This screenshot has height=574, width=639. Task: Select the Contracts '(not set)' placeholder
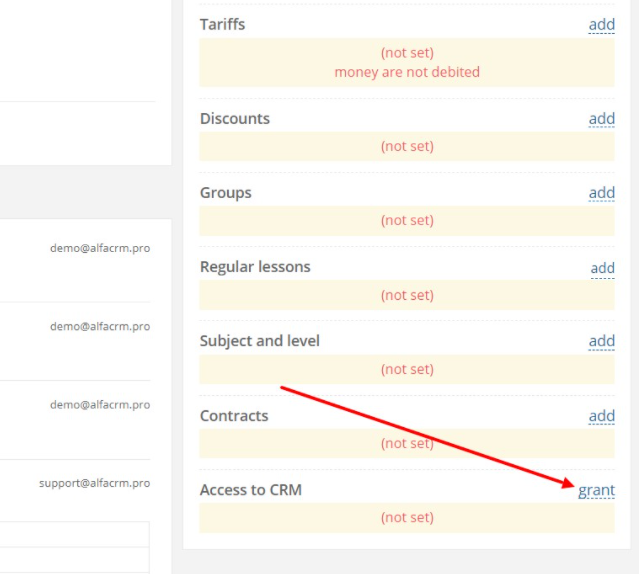tap(407, 443)
